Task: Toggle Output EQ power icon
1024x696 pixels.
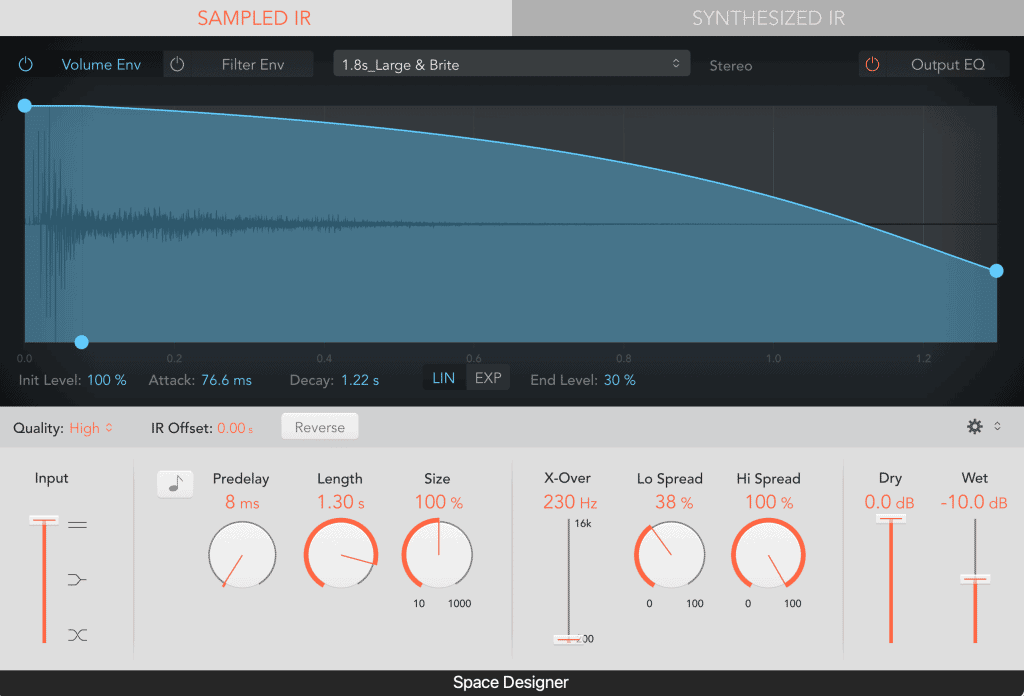Action: tap(872, 64)
